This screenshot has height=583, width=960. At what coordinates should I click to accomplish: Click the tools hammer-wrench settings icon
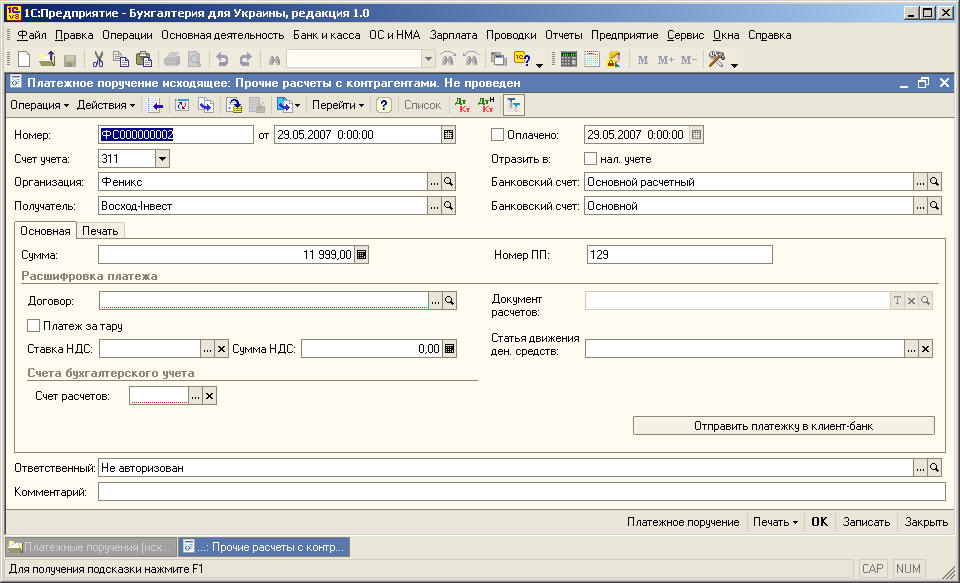tap(716, 59)
